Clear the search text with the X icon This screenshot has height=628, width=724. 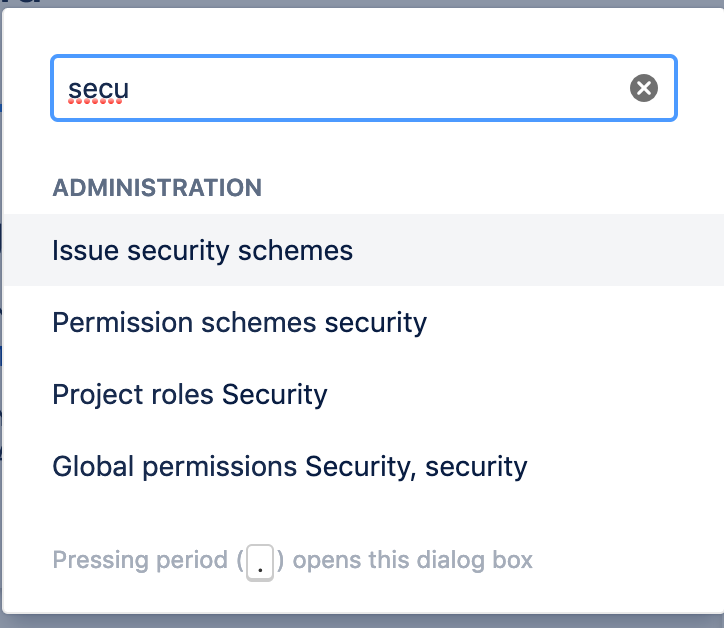tap(644, 89)
